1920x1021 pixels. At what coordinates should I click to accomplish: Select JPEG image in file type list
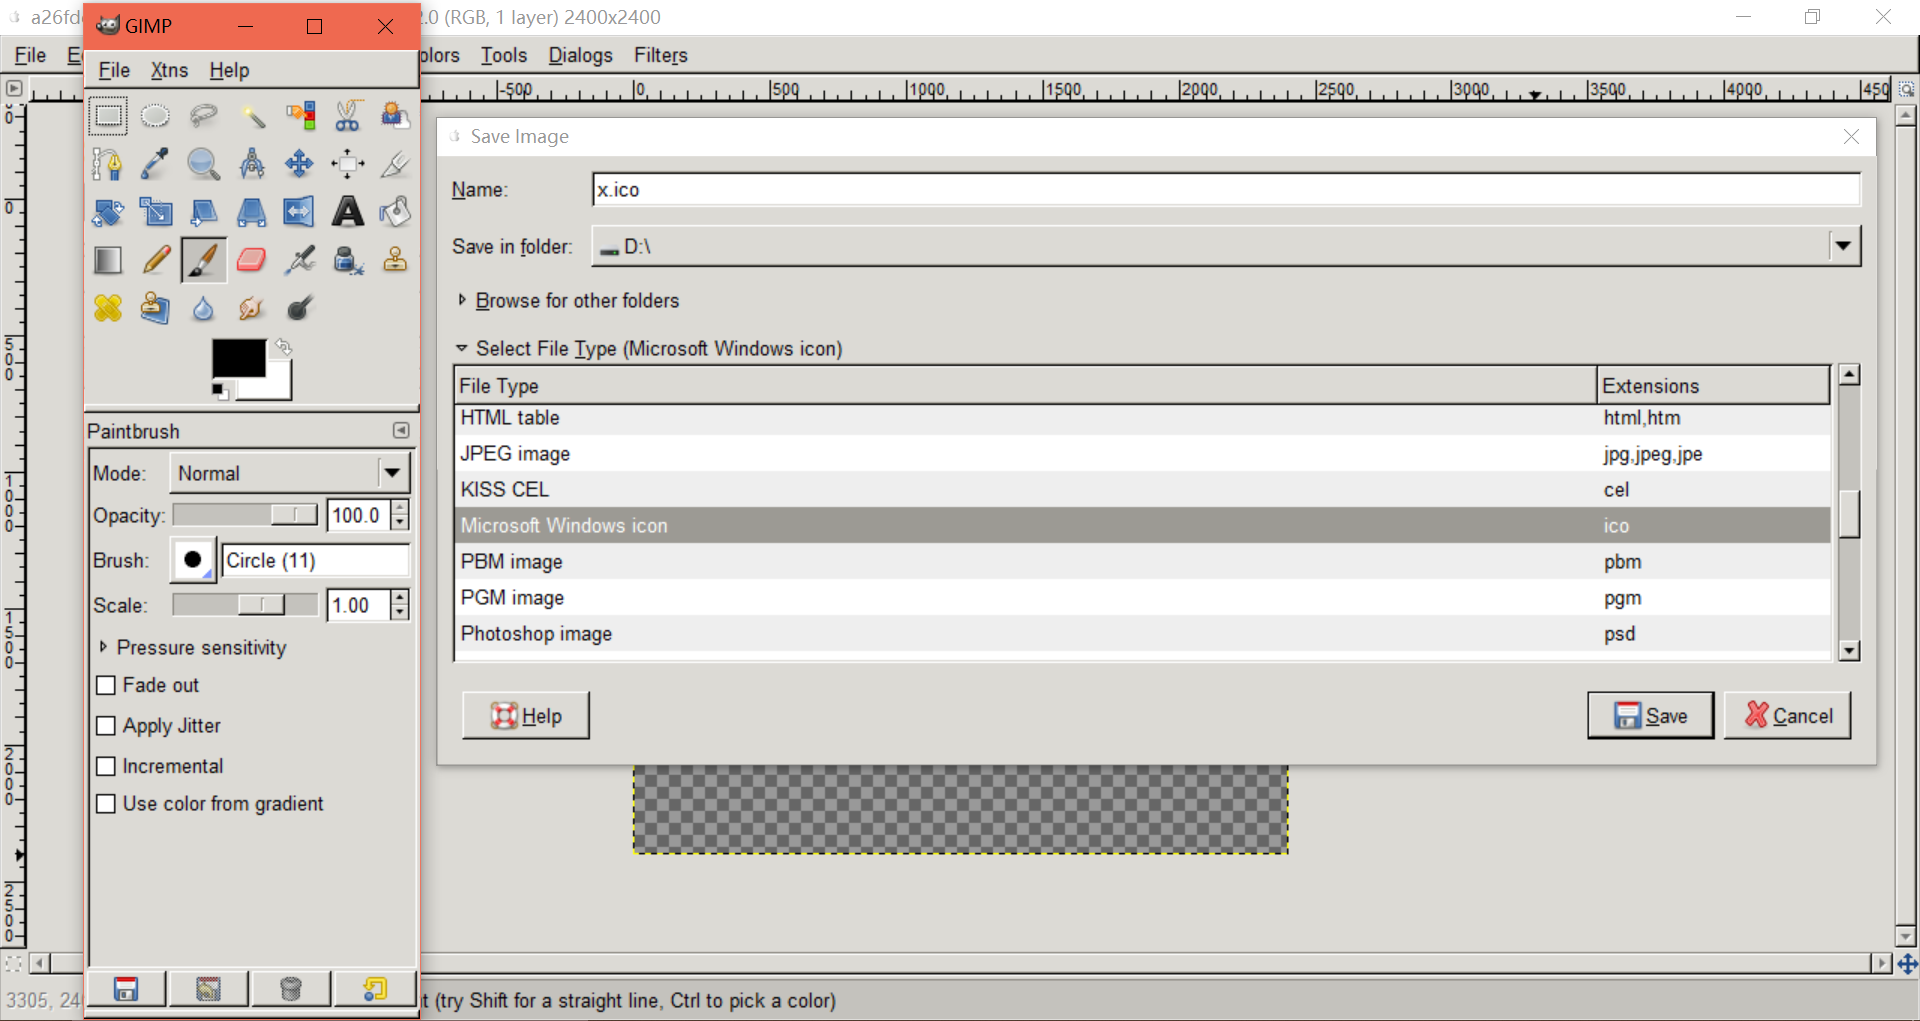515,454
